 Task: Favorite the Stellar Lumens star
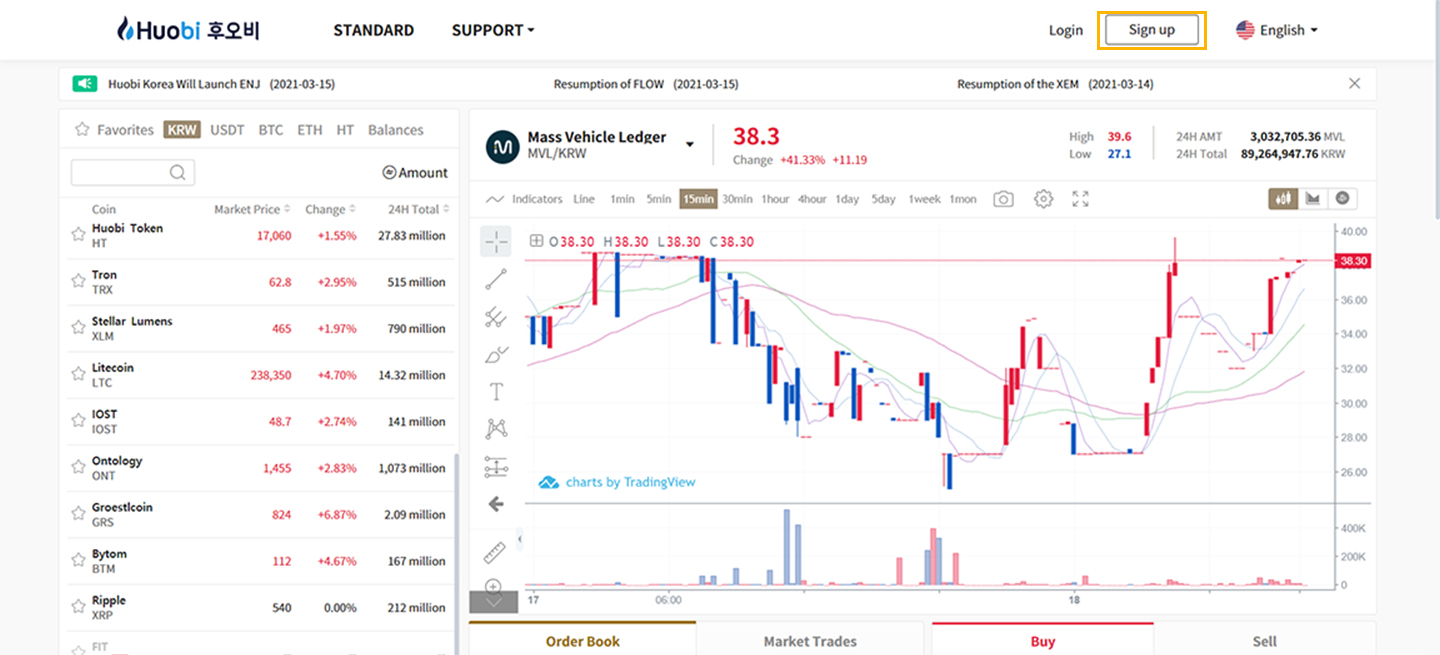click(78, 328)
